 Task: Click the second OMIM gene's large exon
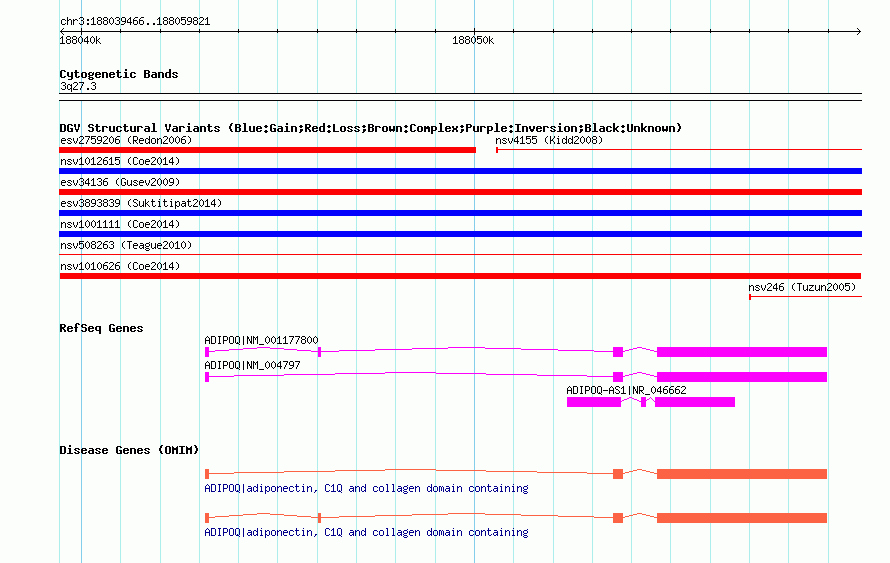tap(742, 518)
